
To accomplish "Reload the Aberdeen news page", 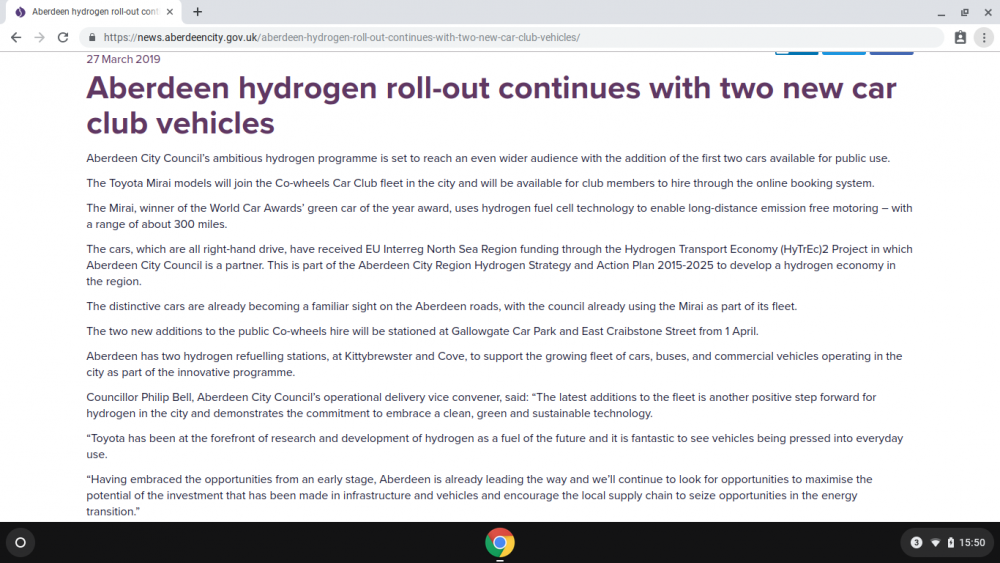I will [x=62, y=38].
